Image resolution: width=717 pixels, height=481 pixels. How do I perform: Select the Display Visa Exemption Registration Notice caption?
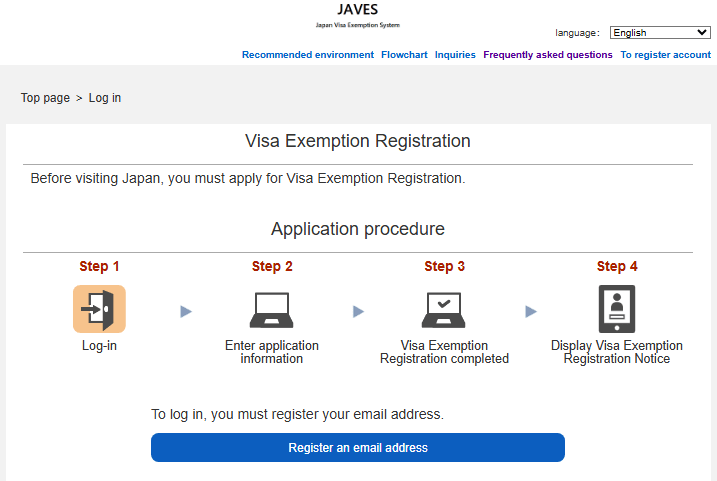616,352
